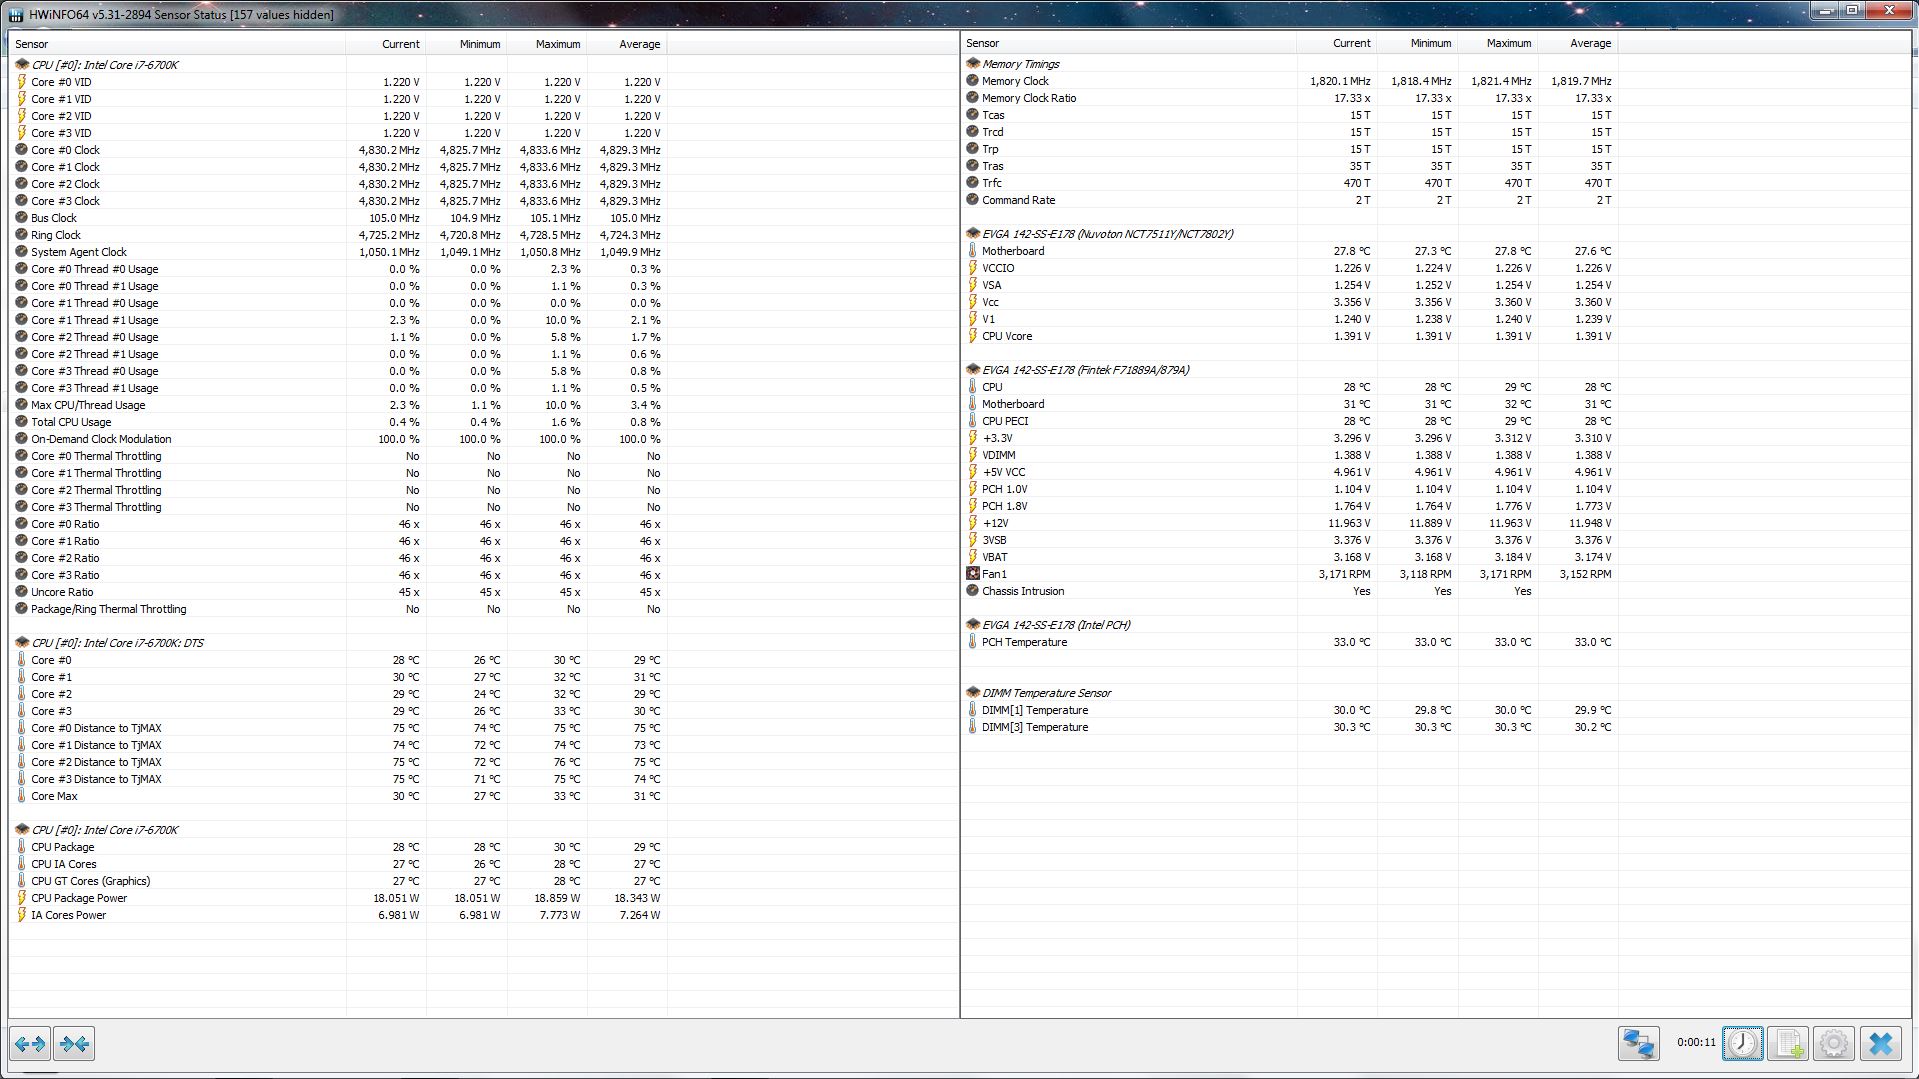Collapse the EVGA Intel PCH sensor group
Screen dimensions: 1919x1079
pos(972,625)
